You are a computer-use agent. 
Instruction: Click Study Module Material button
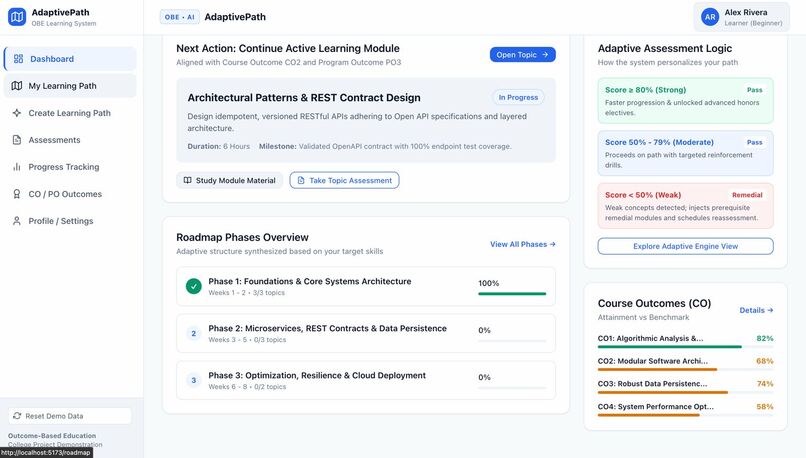[x=229, y=180]
